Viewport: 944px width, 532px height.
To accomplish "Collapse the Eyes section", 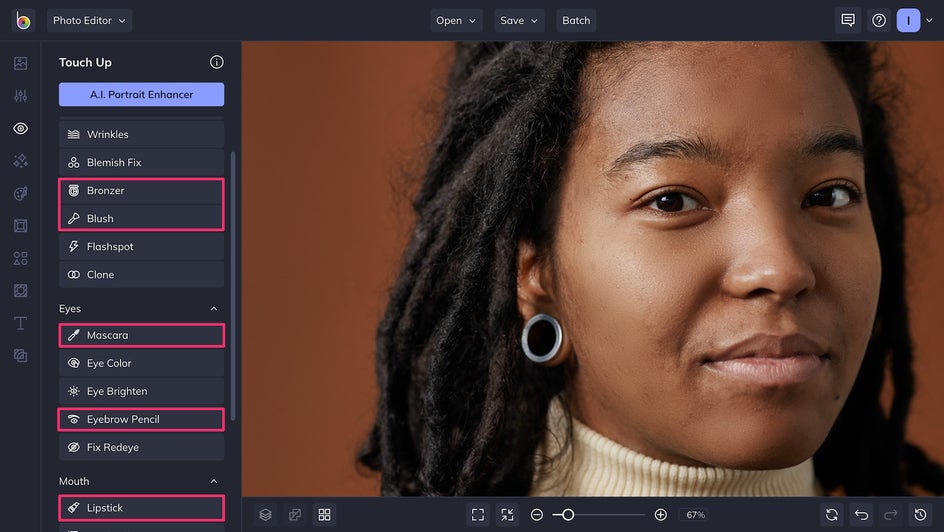I will (214, 309).
